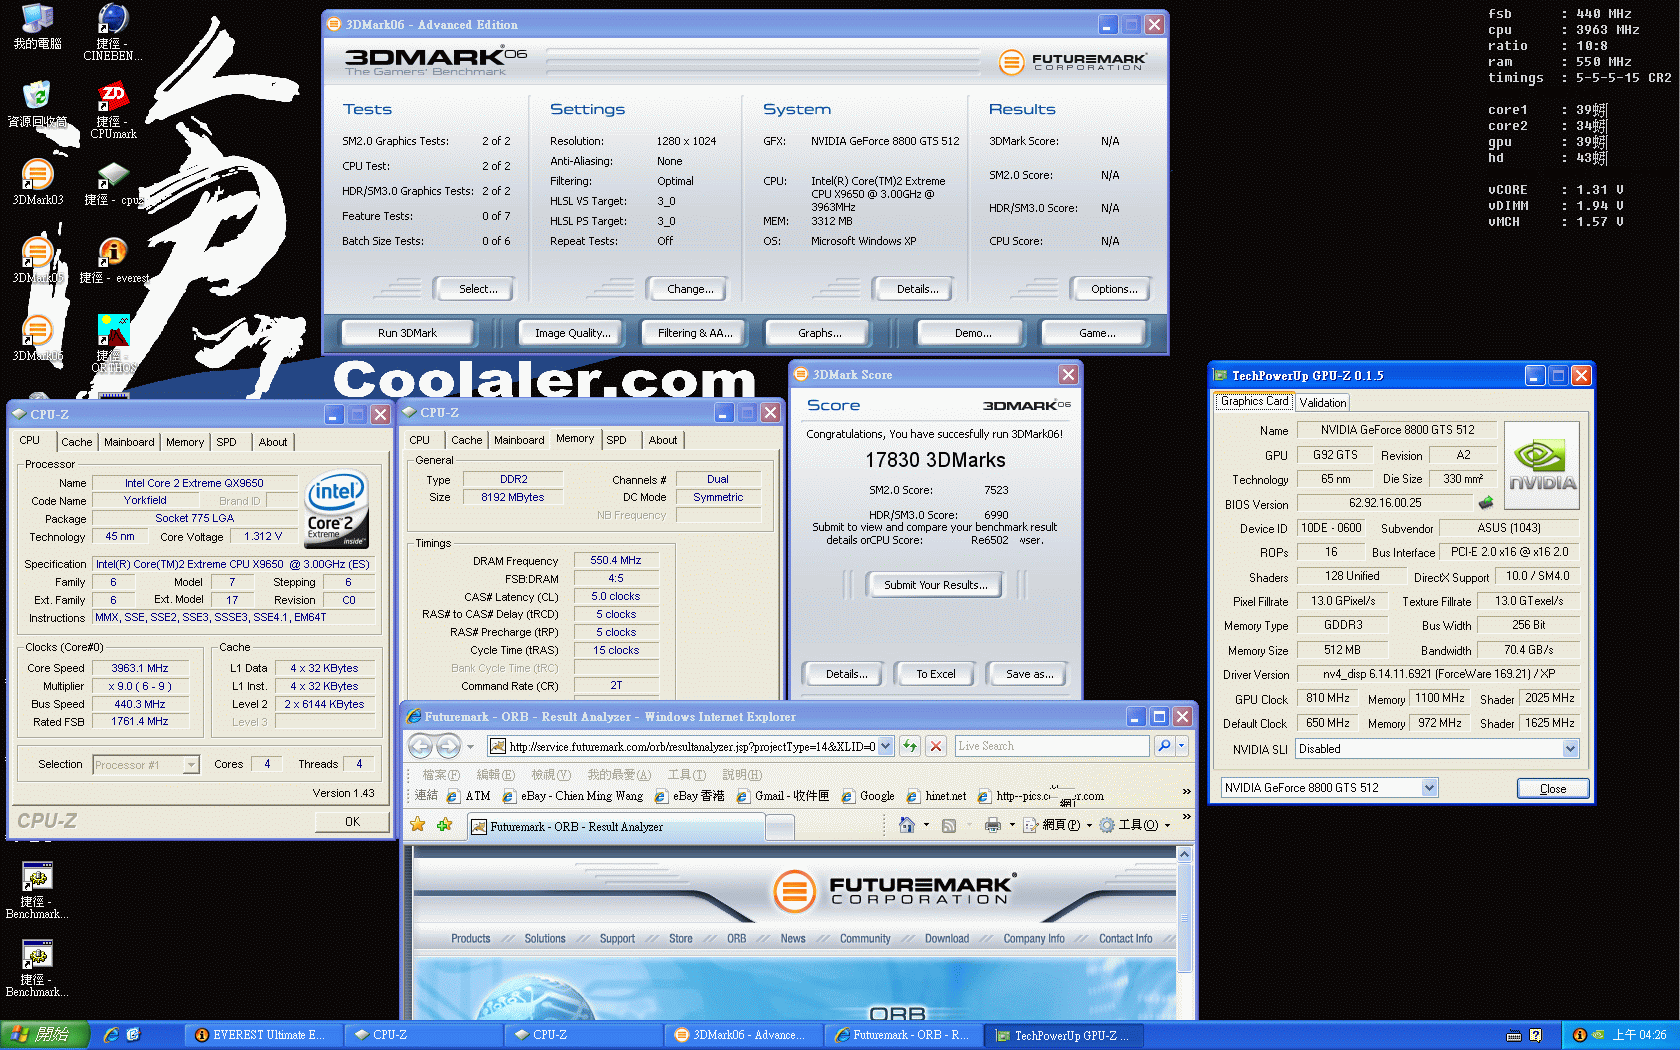The image size is (1680, 1050).
Task: Open About tab in right CPU-Z
Action: 662,440
